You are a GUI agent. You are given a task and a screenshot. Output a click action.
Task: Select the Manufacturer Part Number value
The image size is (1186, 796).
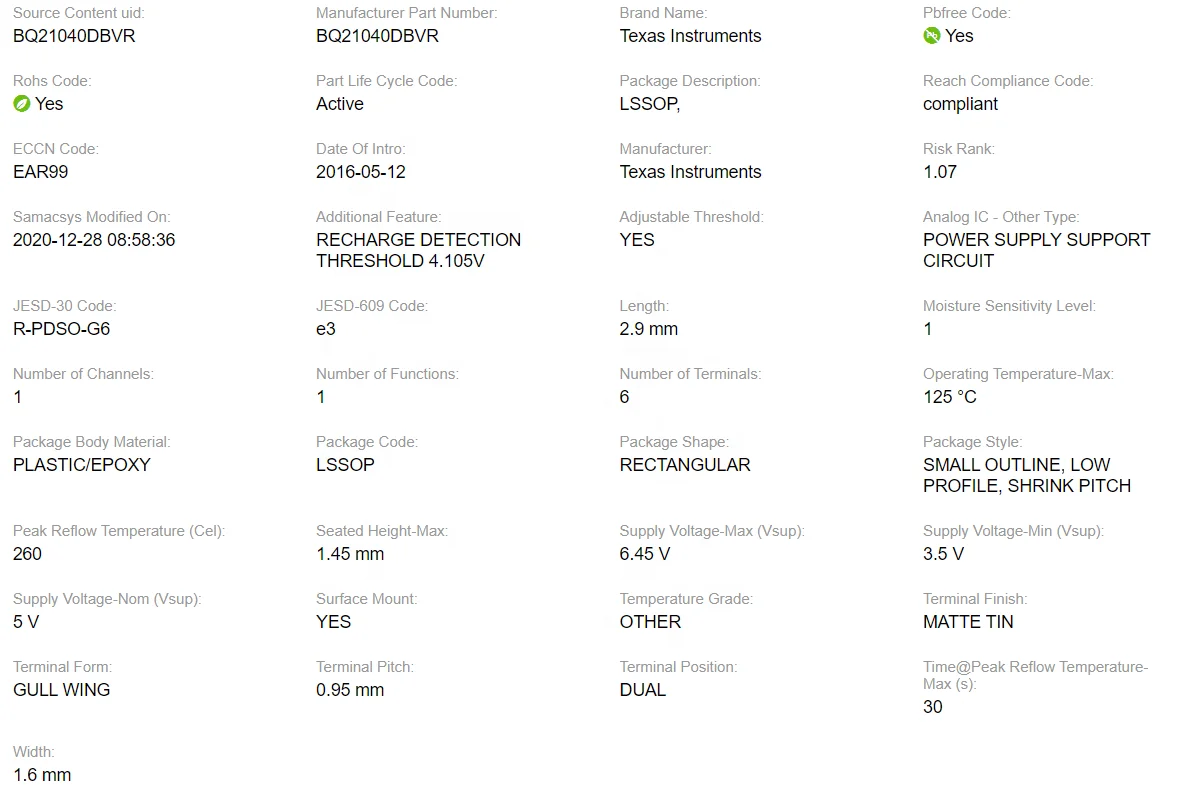click(377, 36)
